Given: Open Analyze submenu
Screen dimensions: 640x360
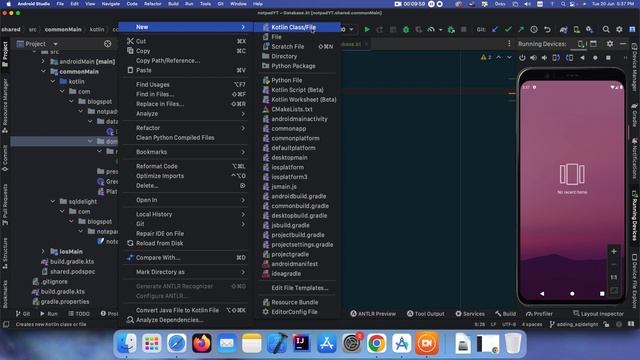Looking at the screenshot, I should 186,113.
